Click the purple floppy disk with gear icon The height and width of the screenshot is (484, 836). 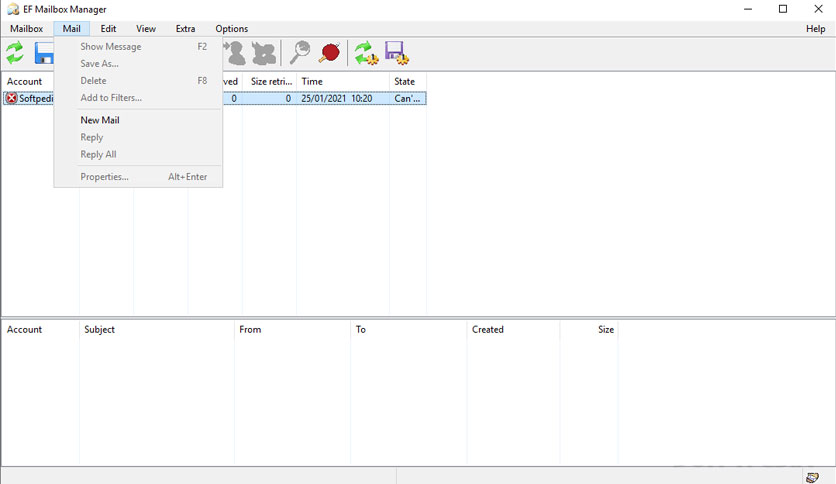[x=397, y=53]
